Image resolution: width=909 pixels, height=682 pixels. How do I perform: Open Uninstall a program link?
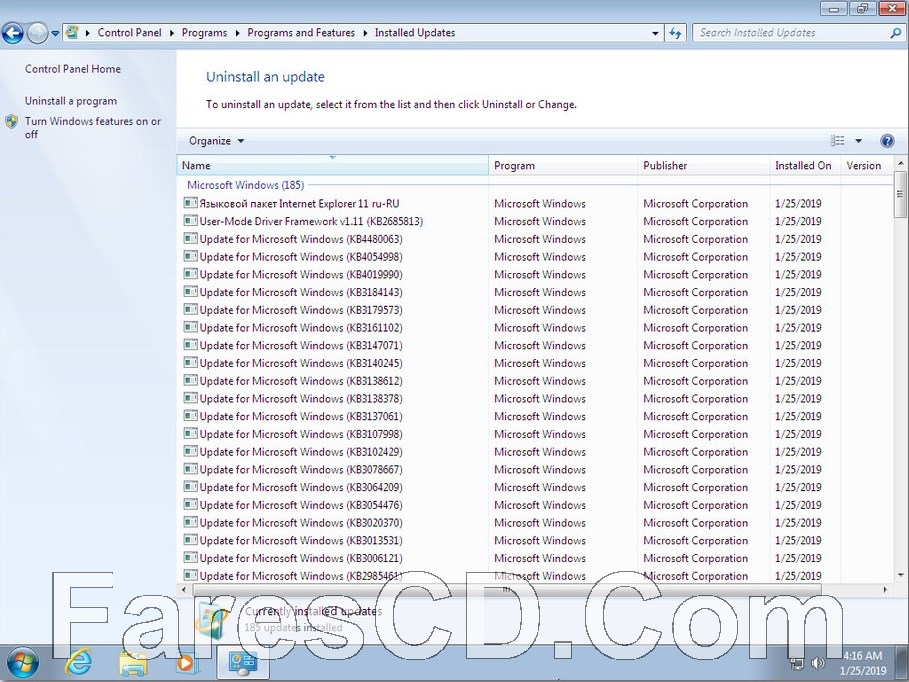tap(71, 101)
